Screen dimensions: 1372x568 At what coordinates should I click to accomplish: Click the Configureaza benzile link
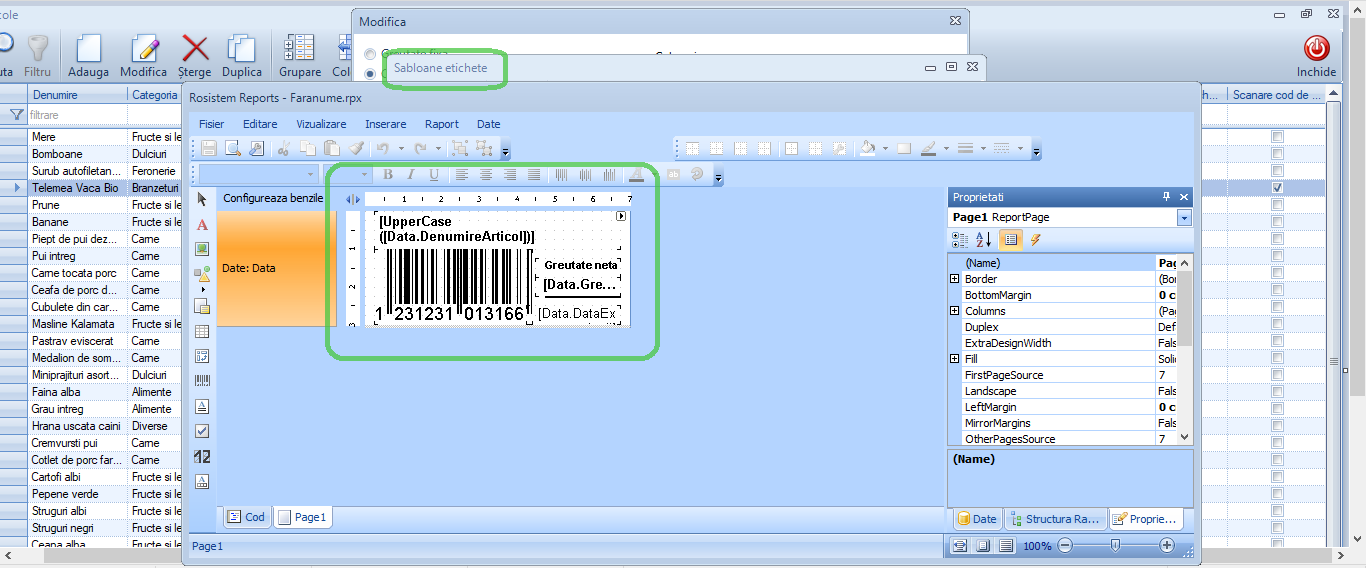[x=273, y=198]
